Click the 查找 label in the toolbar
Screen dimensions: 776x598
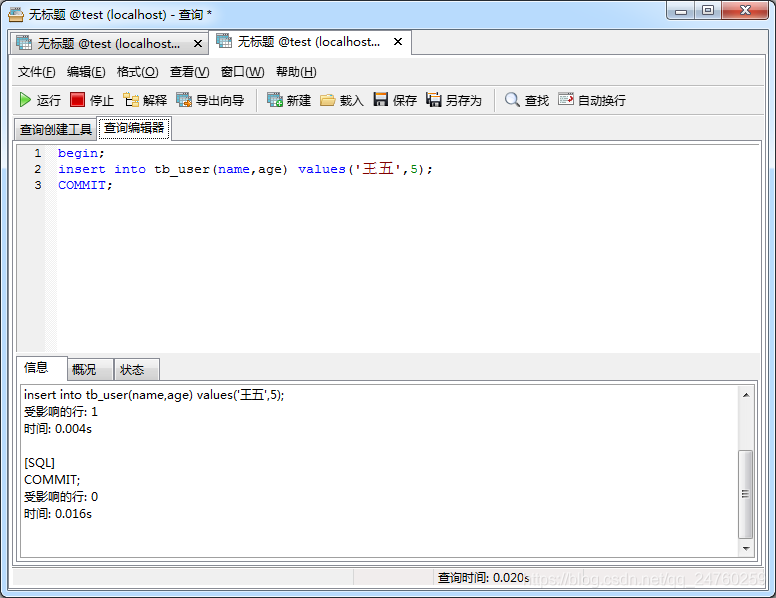point(536,100)
